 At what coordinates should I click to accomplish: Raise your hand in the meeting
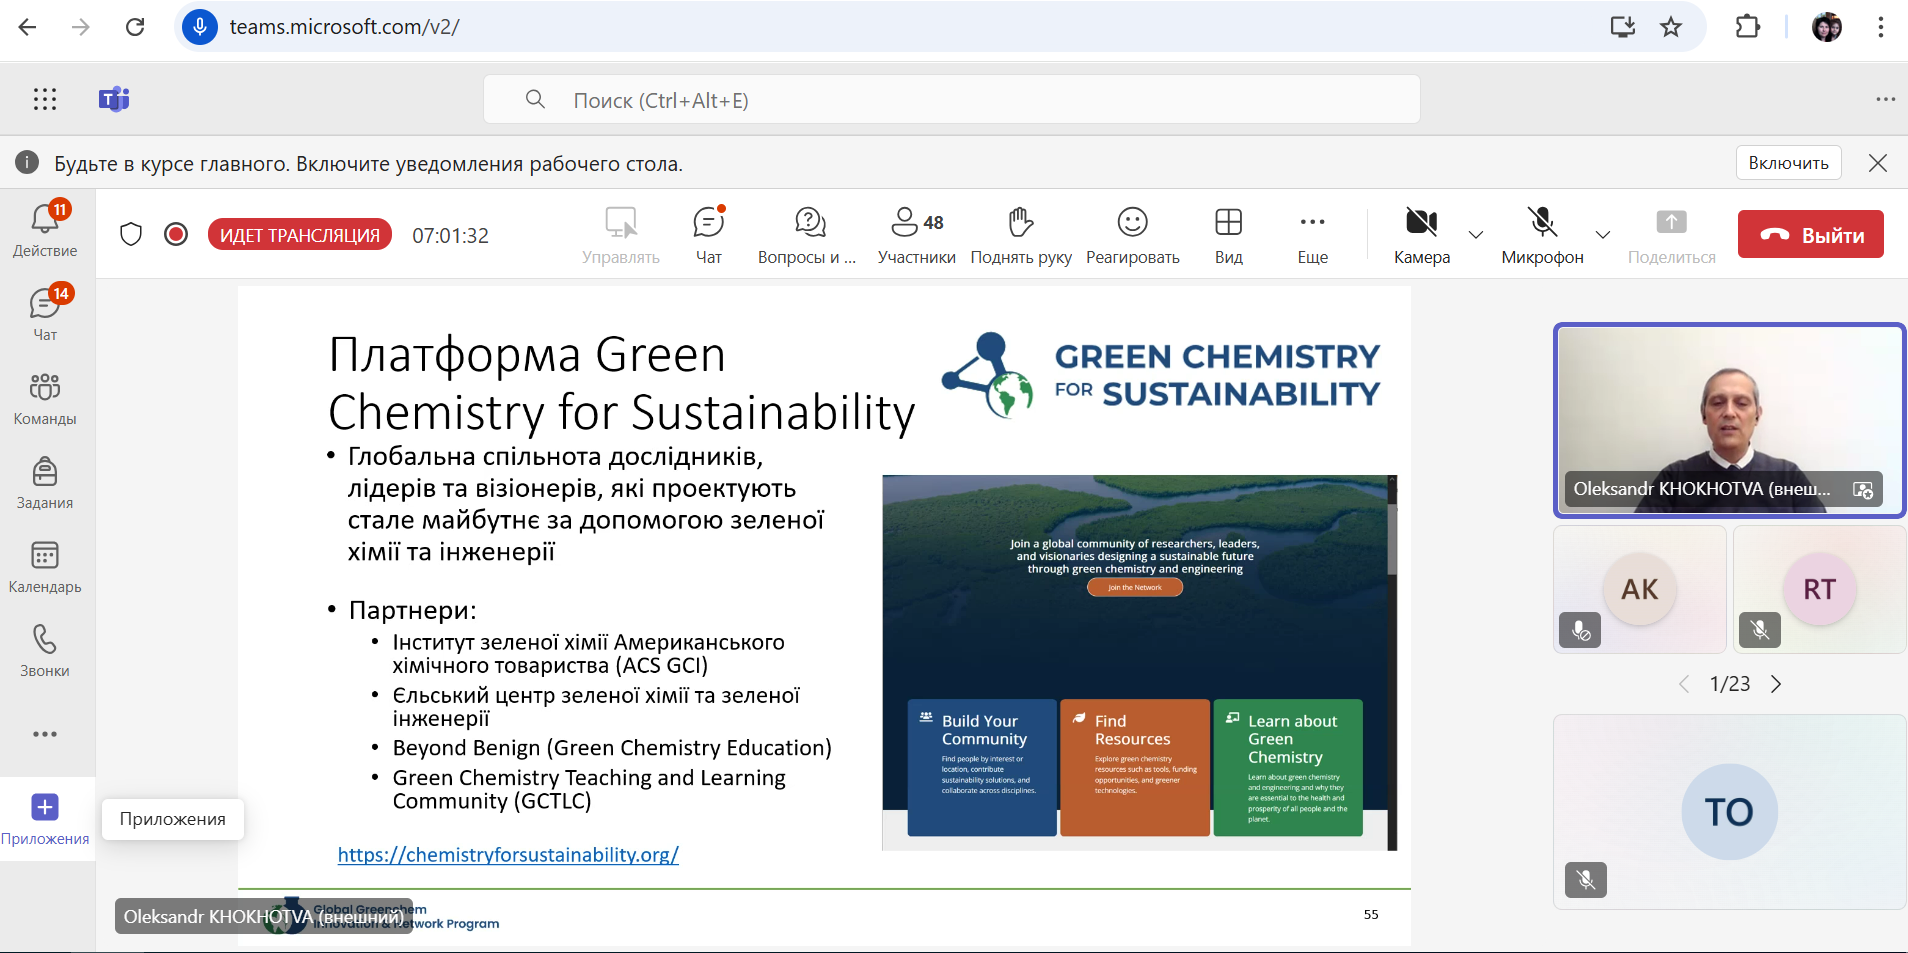coord(1020,234)
